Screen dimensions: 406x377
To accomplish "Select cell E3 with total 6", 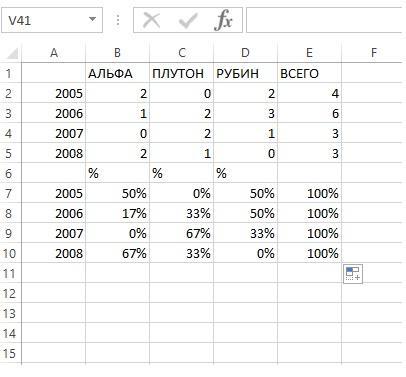I will tap(309, 113).
